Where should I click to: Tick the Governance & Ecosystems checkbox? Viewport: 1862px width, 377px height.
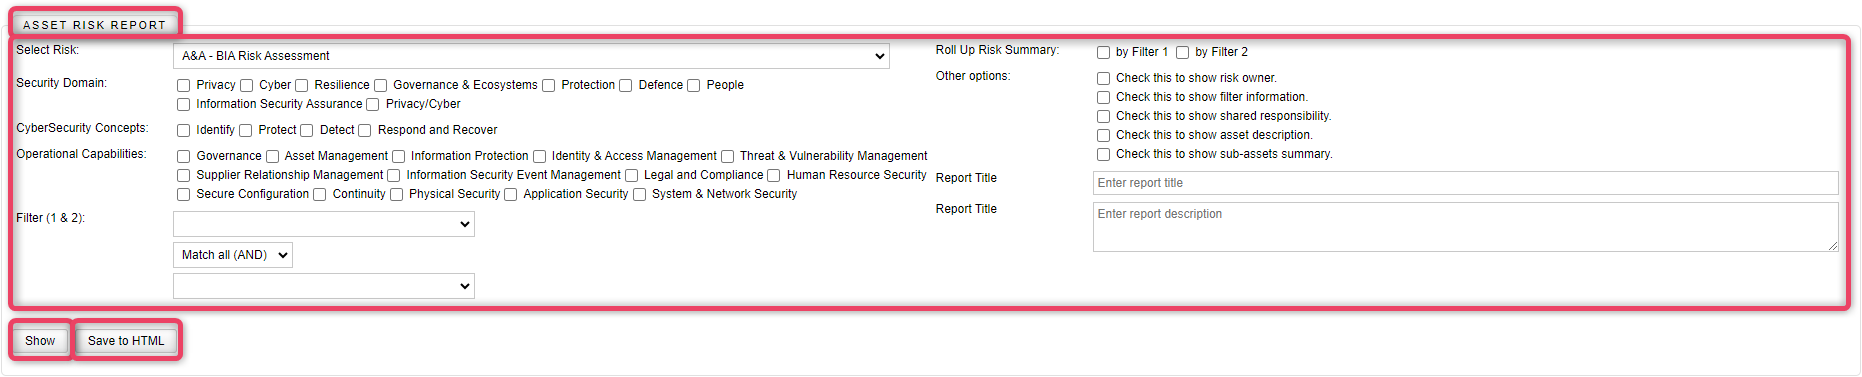click(x=381, y=86)
